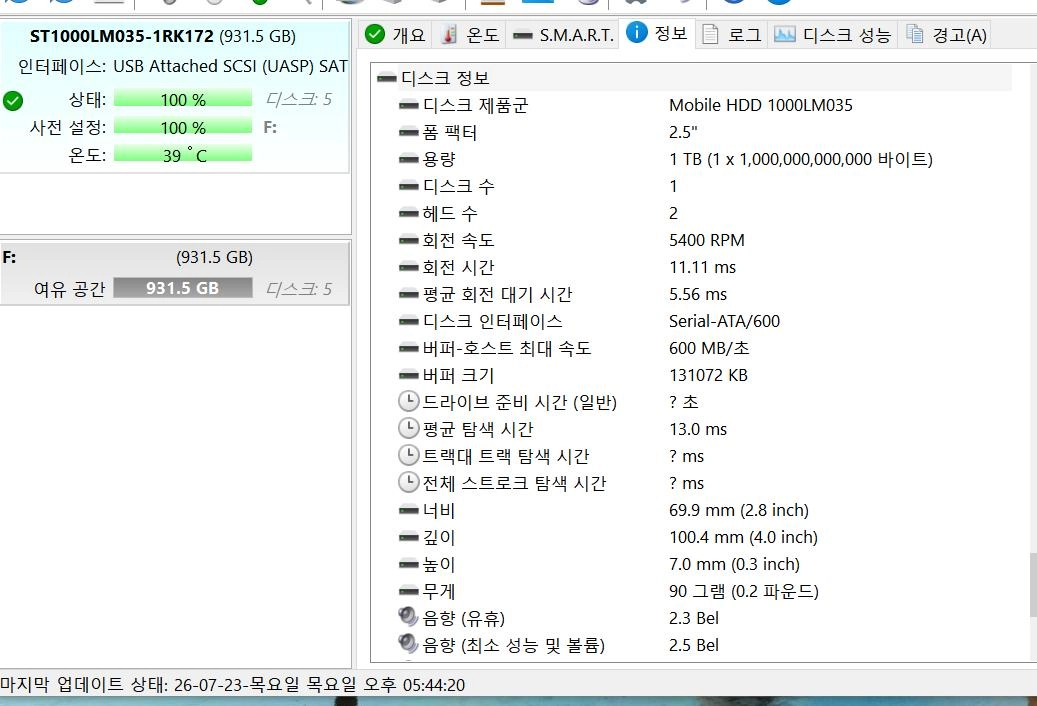Click the speaker icon beside 음향 (최소 성능 및 볼륨)
Image resolution: width=1037 pixels, height=706 pixels.
pyautogui.click(x=408, y=643)
